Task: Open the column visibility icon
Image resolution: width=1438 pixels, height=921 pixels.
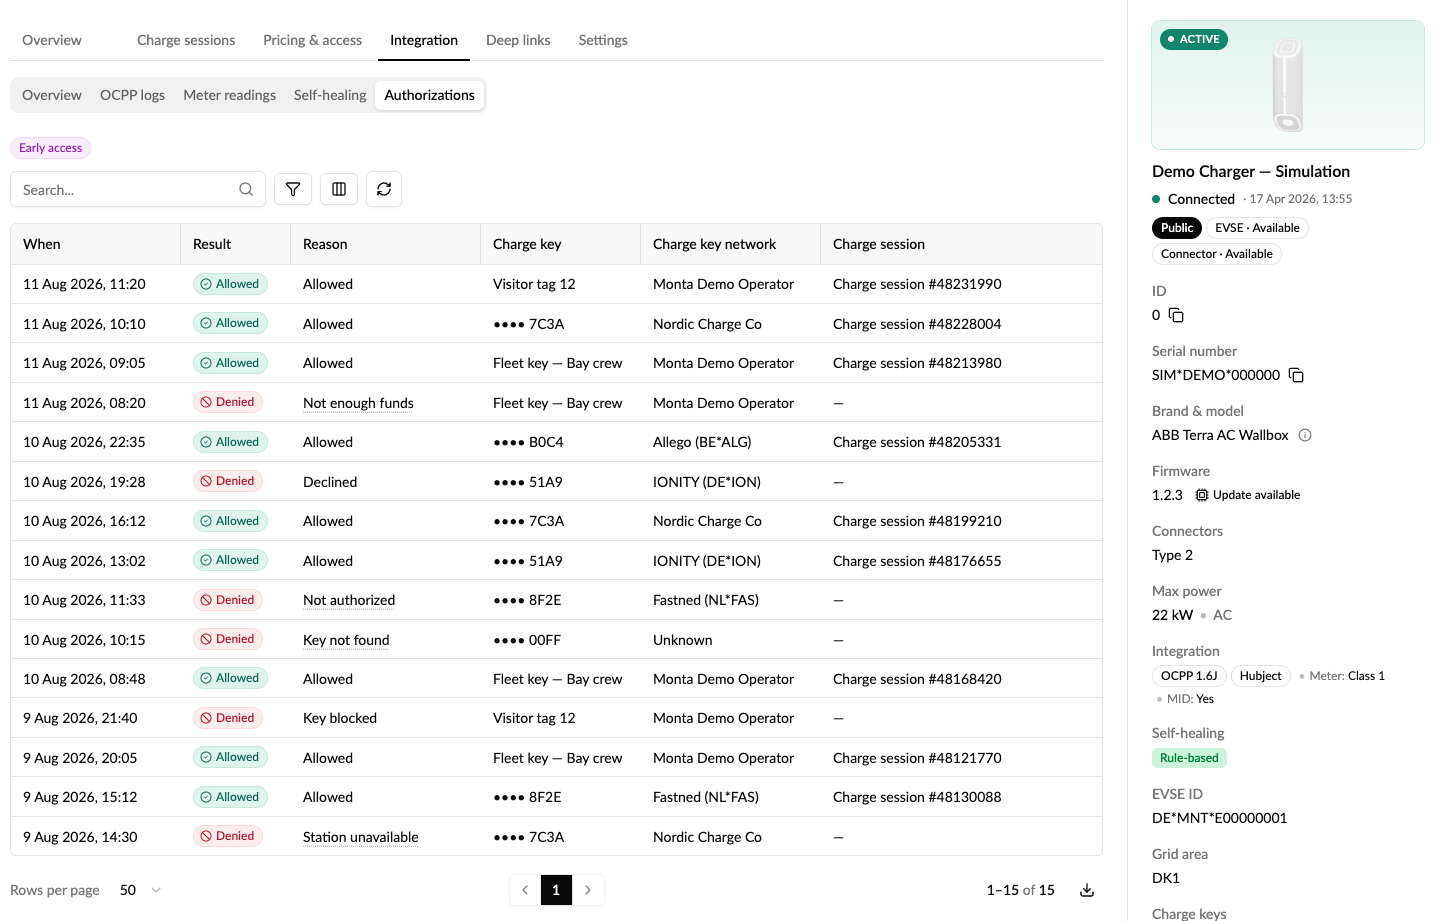Action: [x=339, y=189]
